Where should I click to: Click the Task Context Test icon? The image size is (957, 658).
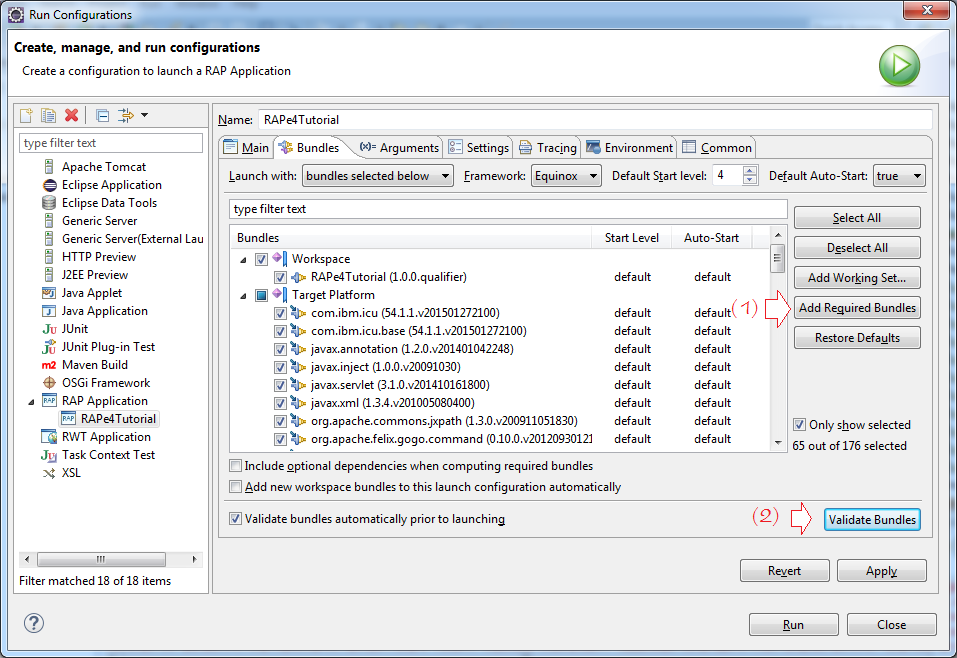pyautogui.click(x=49, y=455)
